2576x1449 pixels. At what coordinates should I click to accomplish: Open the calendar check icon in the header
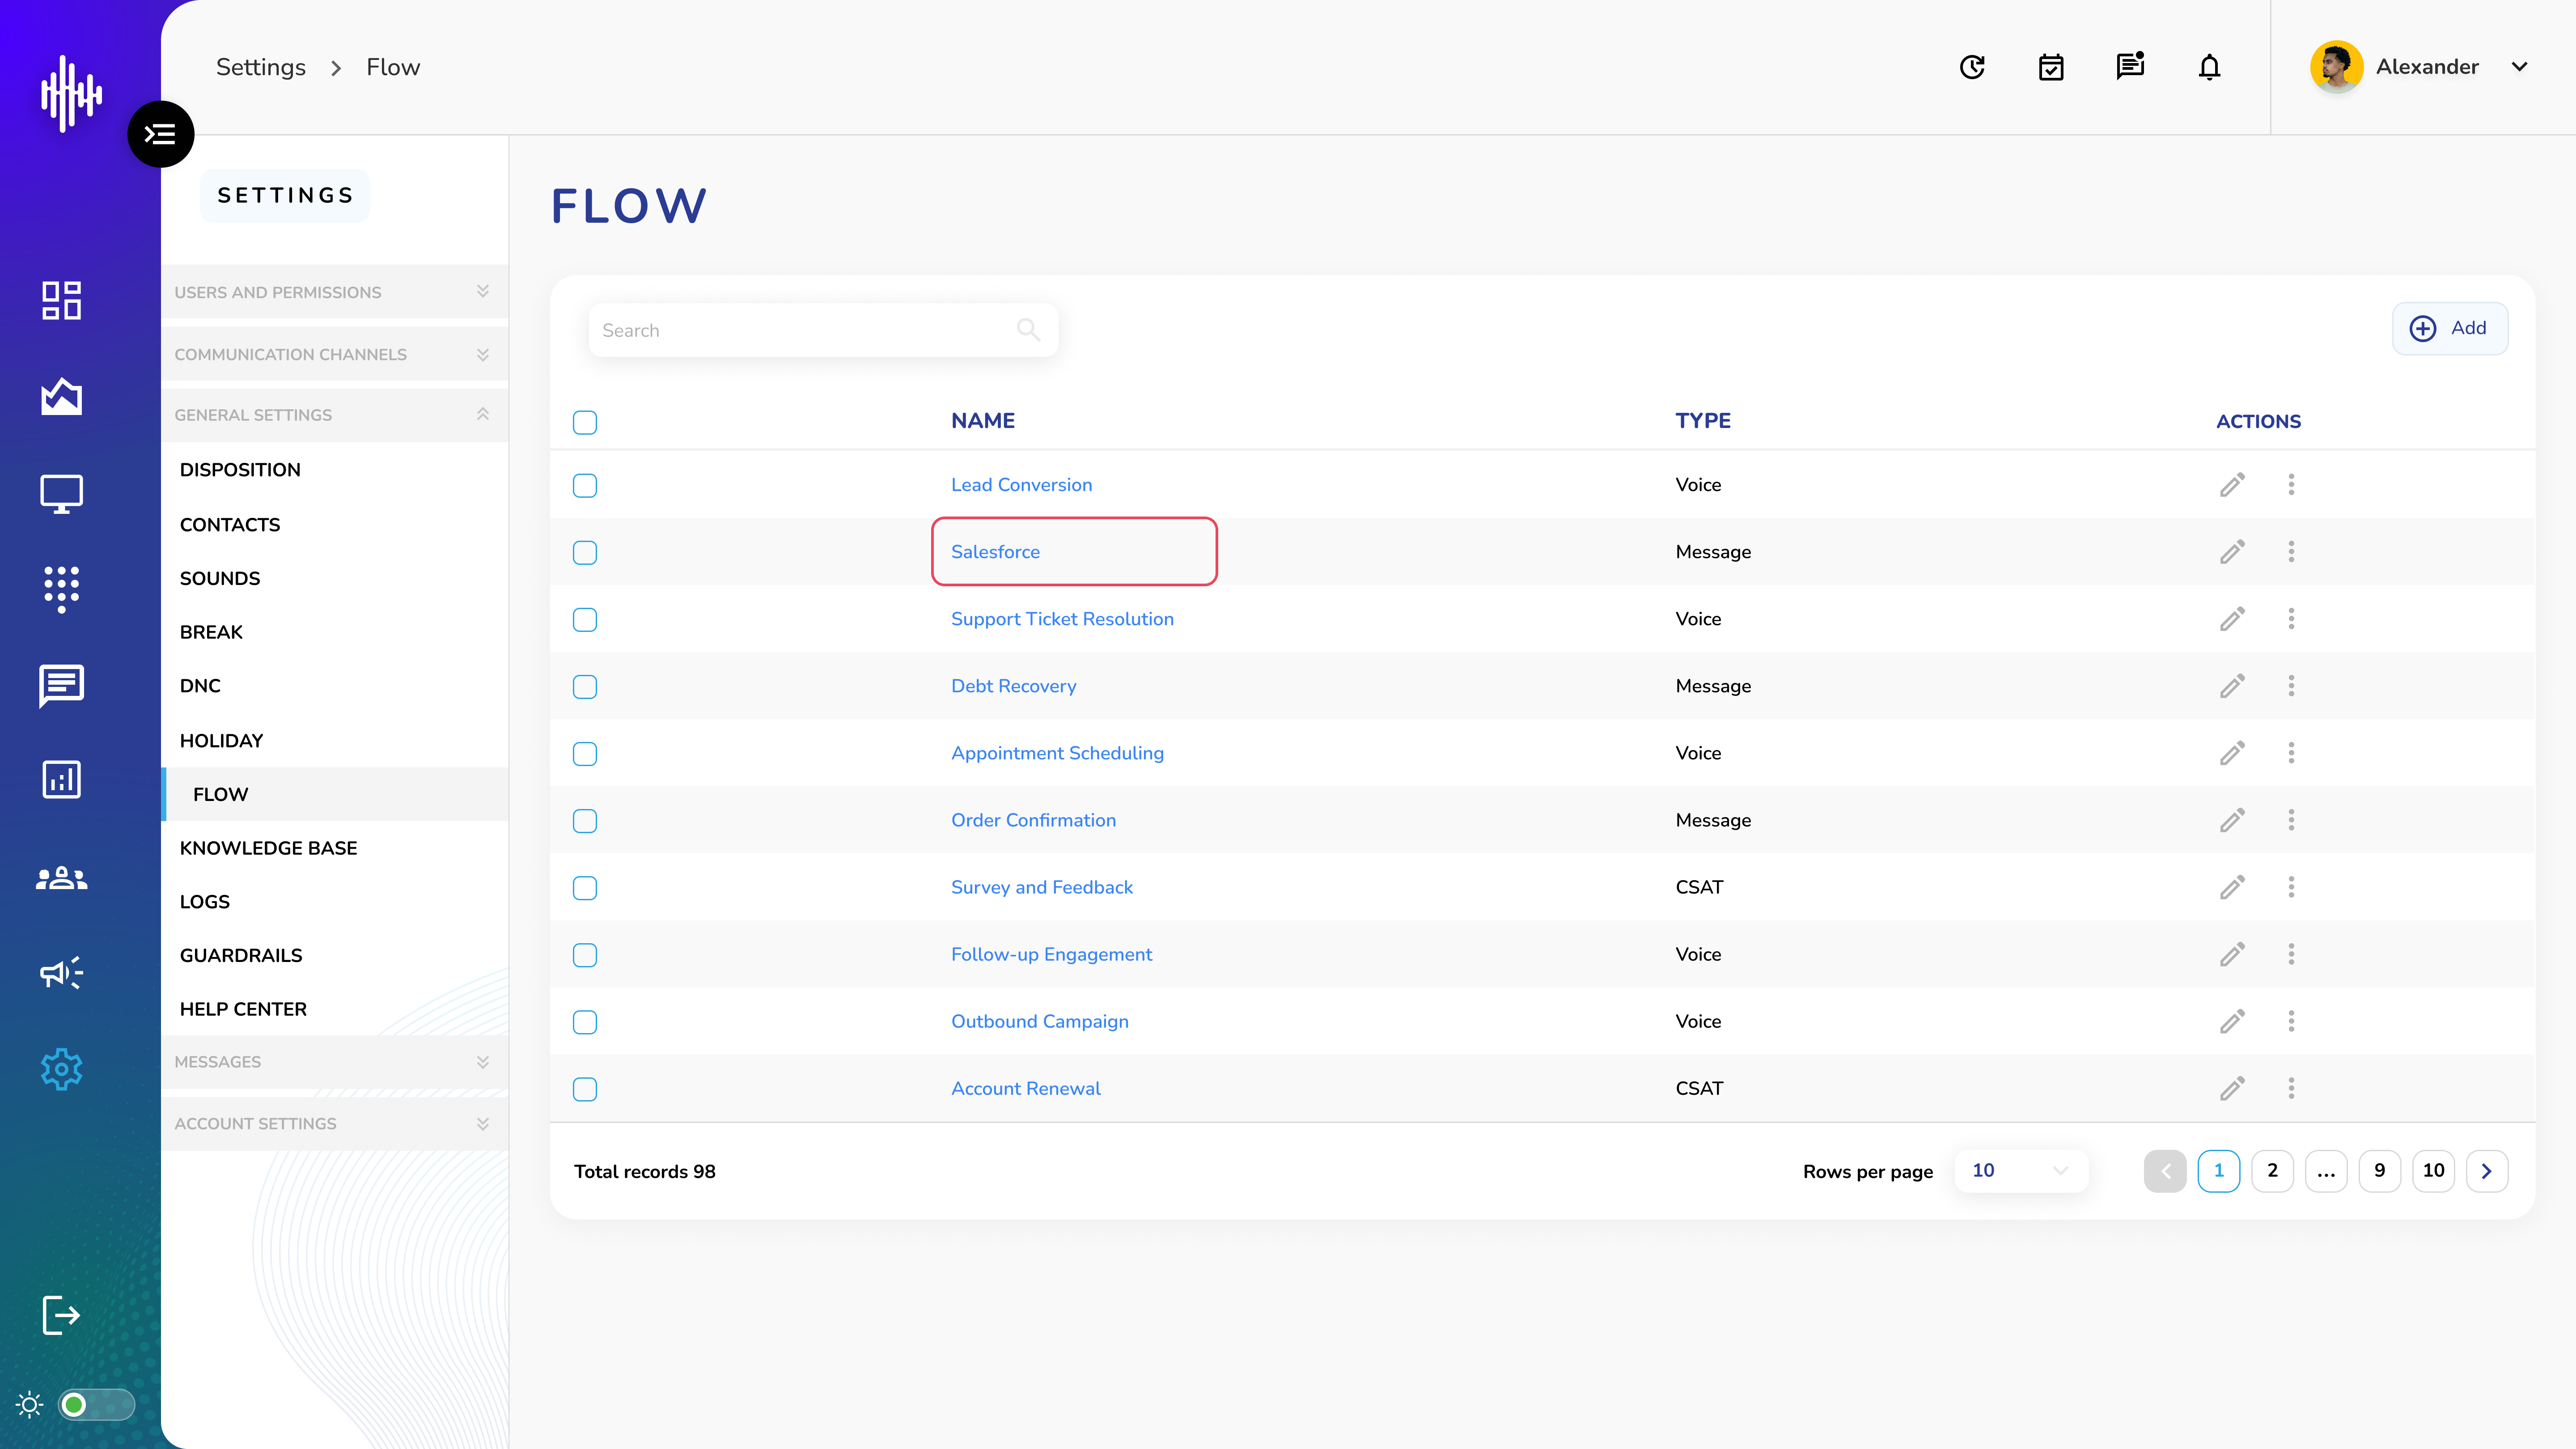(x=2051, y=67)
